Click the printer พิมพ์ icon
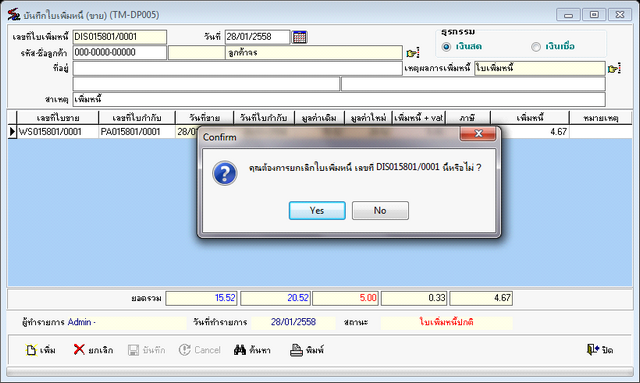Viewport: 640px width, 383px height. (x=296, y=350)
